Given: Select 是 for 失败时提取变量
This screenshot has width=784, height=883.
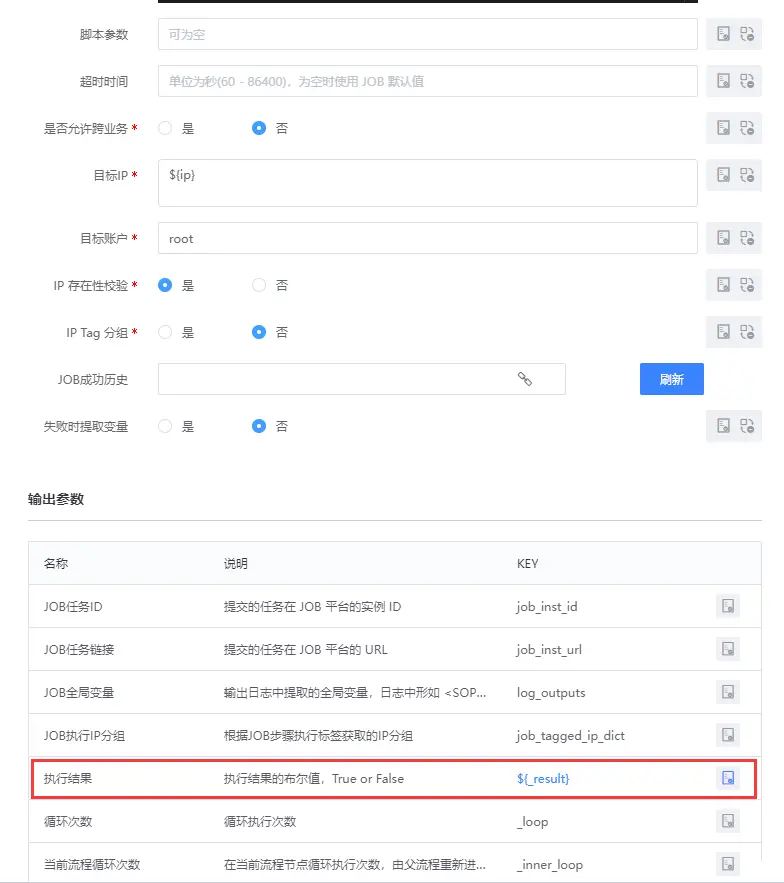Looking at the screenshot, I should coord(166,426).
